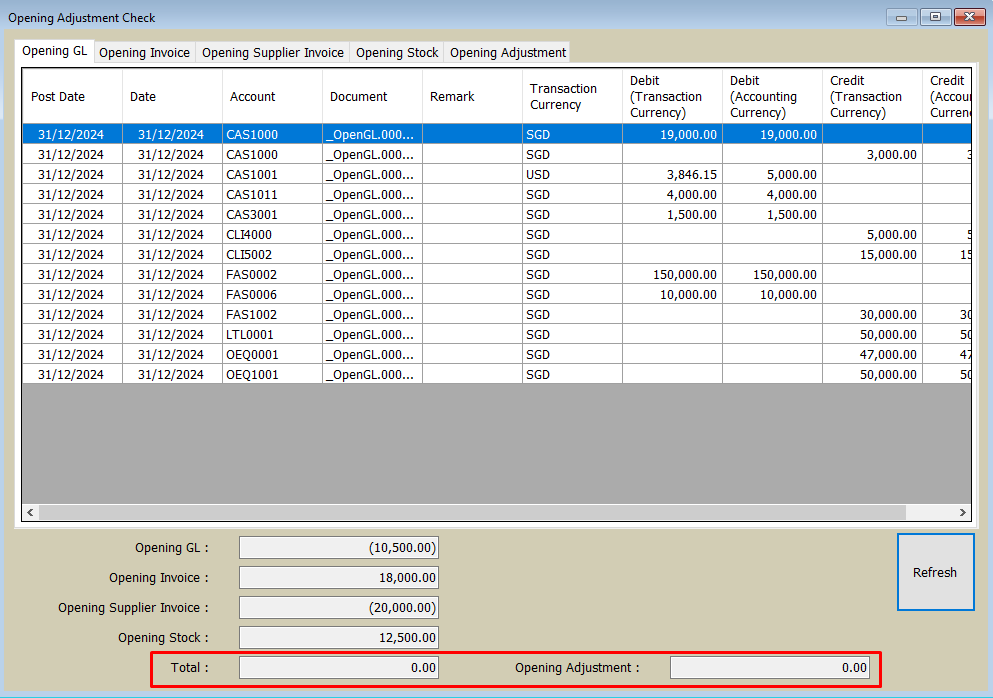Minimize the Opening Adjustment Check window
The height and width of the screenshot is (698, 993).
[x=902, y=17]
